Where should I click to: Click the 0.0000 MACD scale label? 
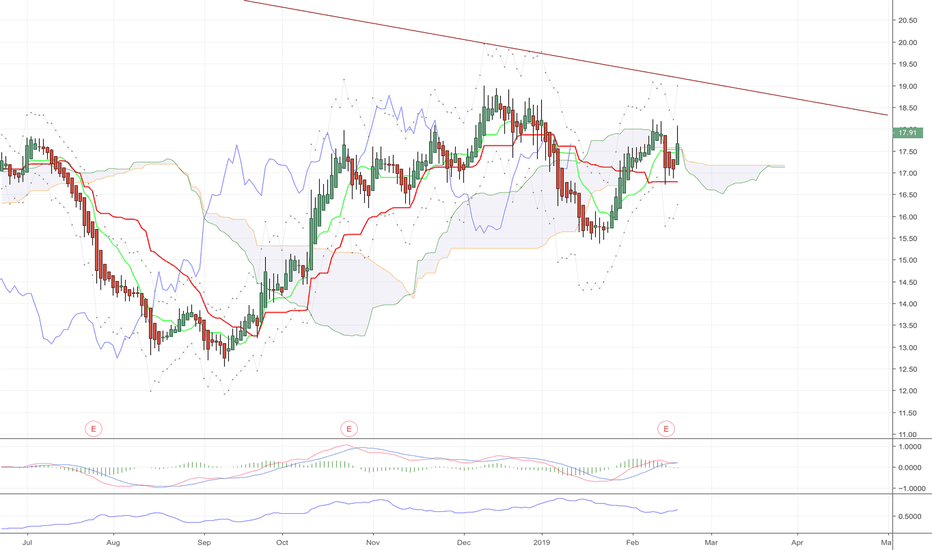(x=909, y=467)
